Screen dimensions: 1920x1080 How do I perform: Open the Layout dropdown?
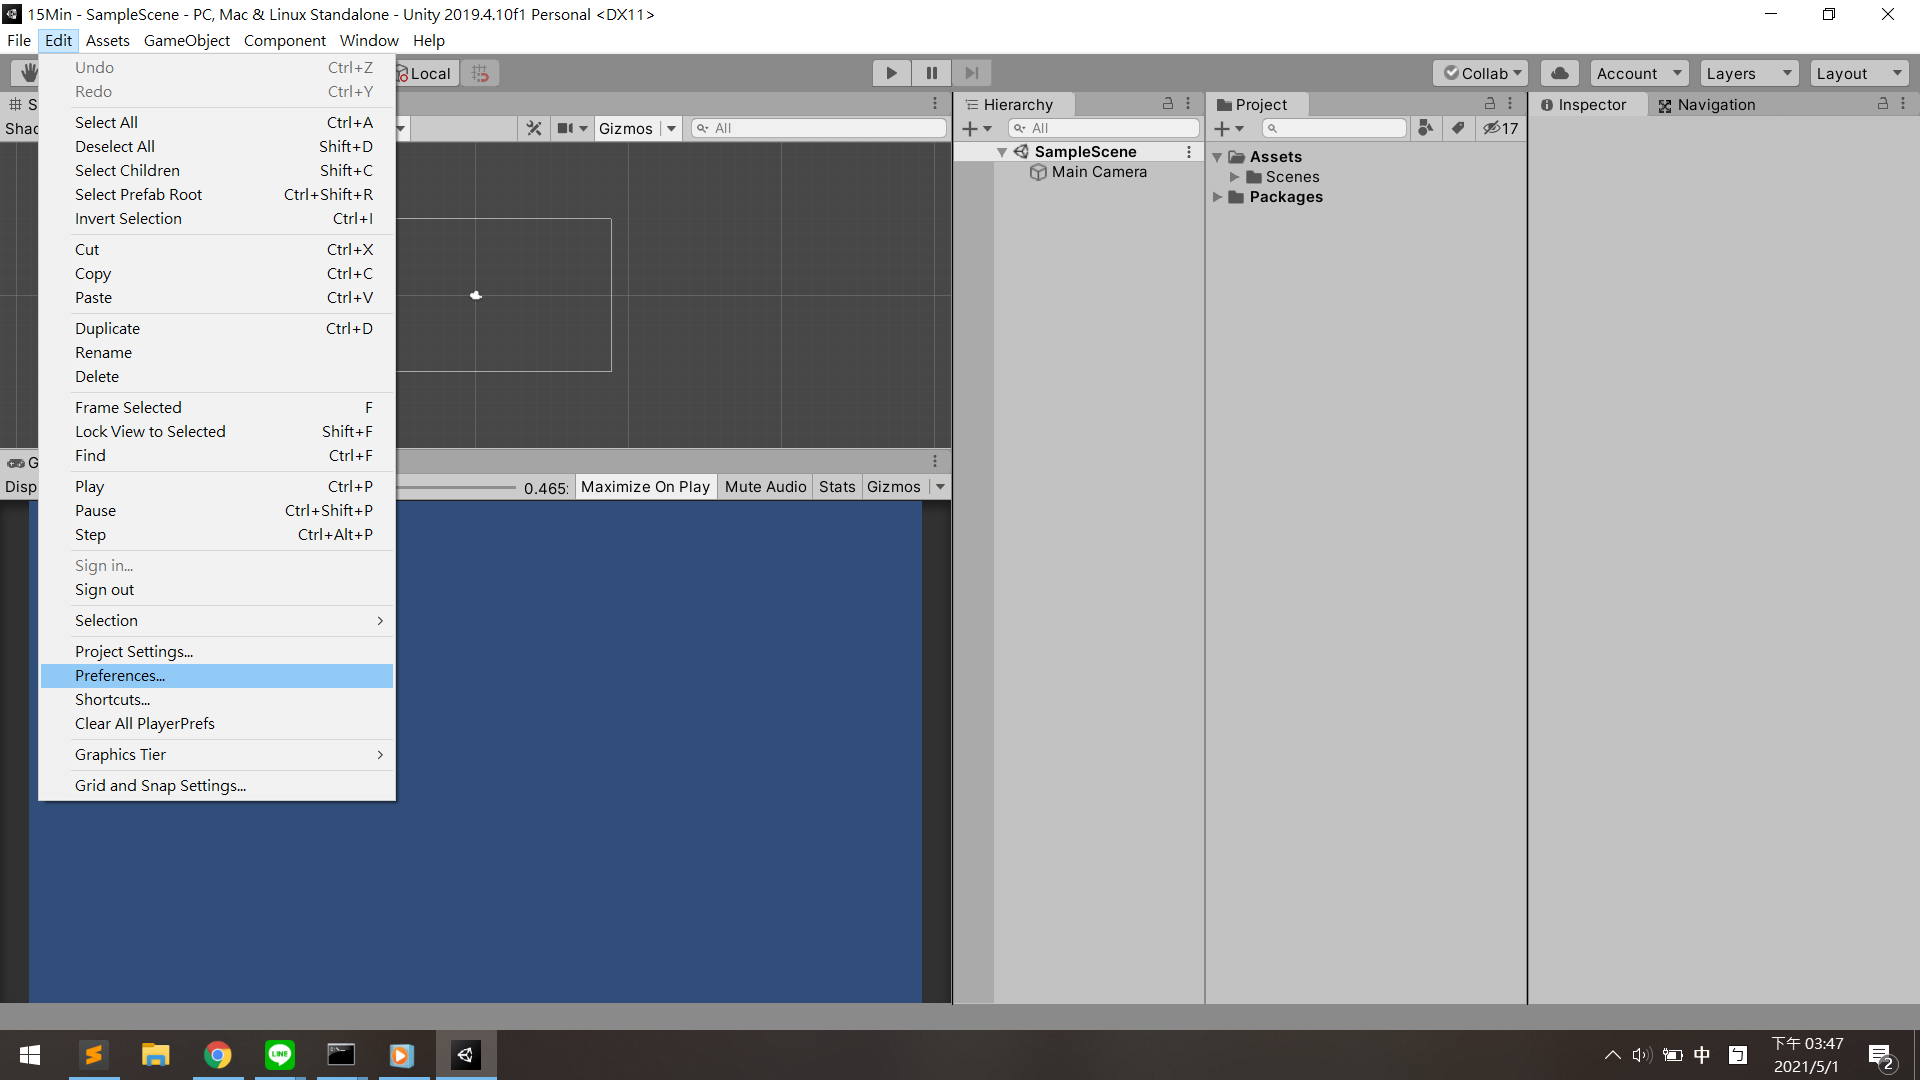tap(1858, 73)
